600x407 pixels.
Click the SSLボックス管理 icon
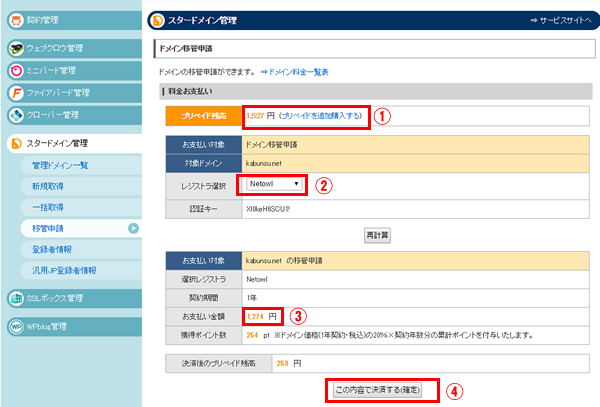click(15, 298)
